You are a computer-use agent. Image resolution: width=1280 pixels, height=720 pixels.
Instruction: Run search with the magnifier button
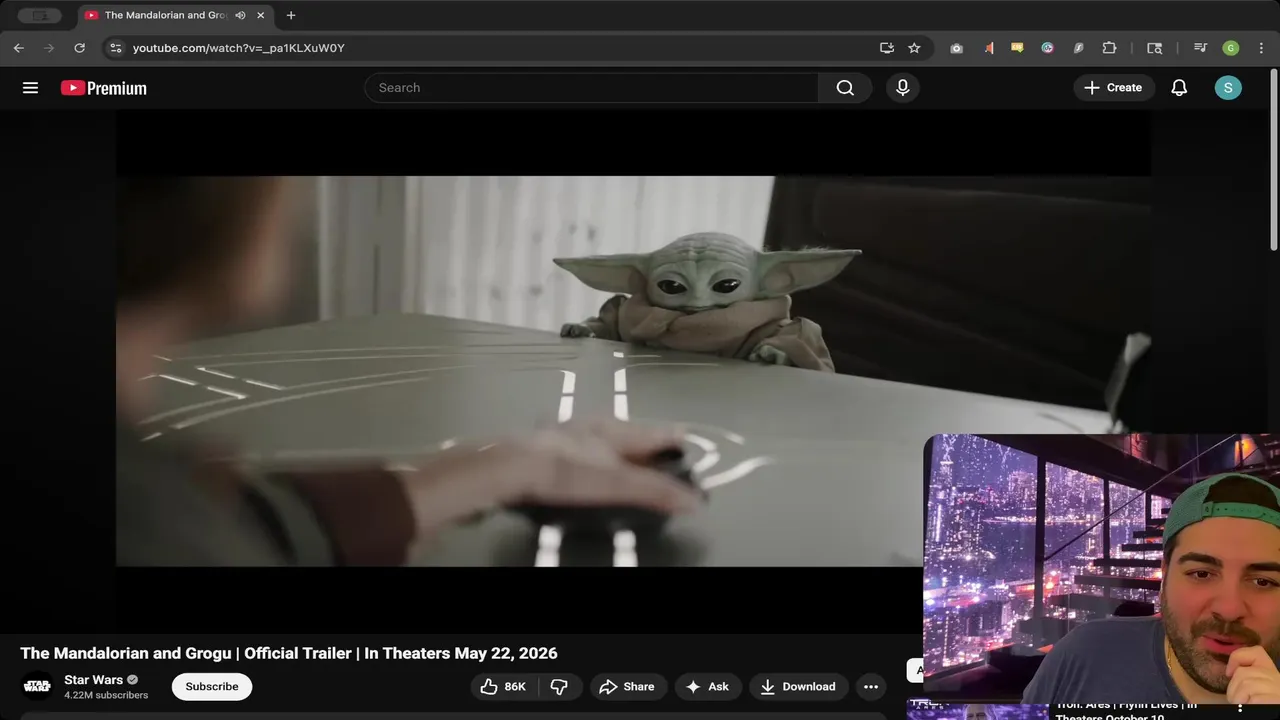point(845,88)
